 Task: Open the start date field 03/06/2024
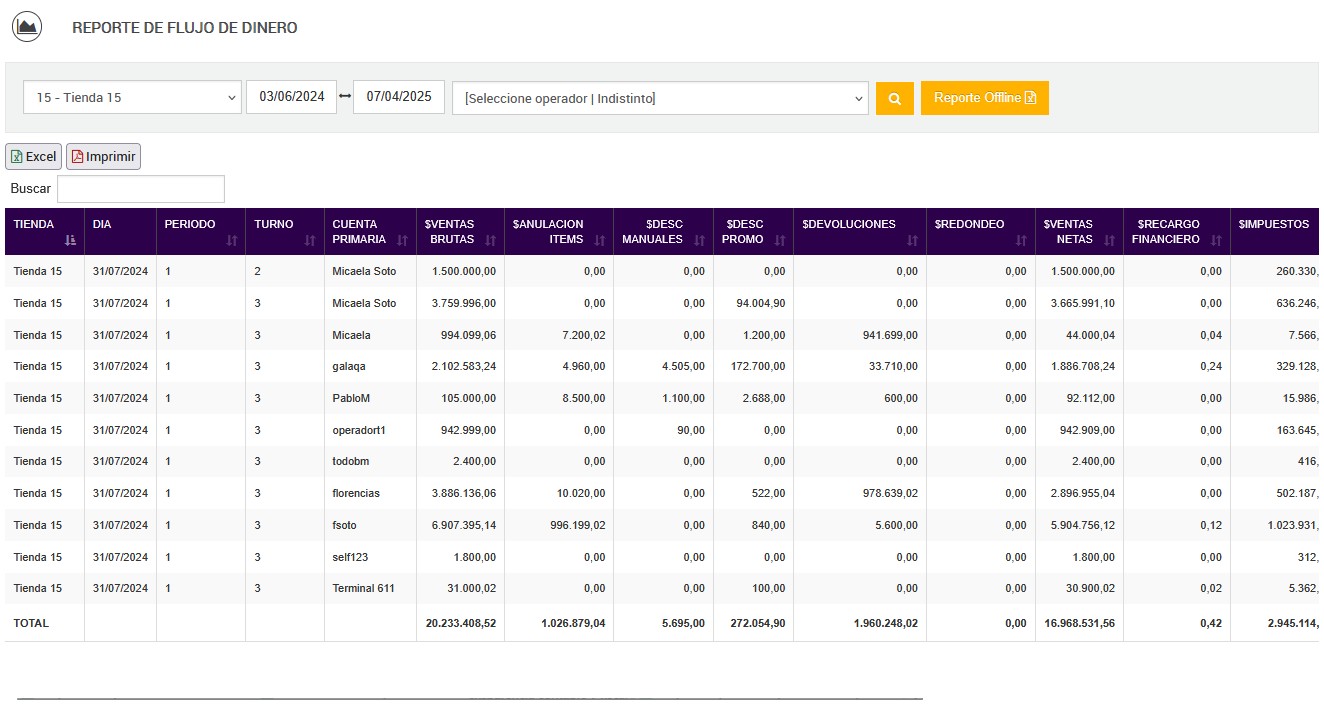[291, 97]
